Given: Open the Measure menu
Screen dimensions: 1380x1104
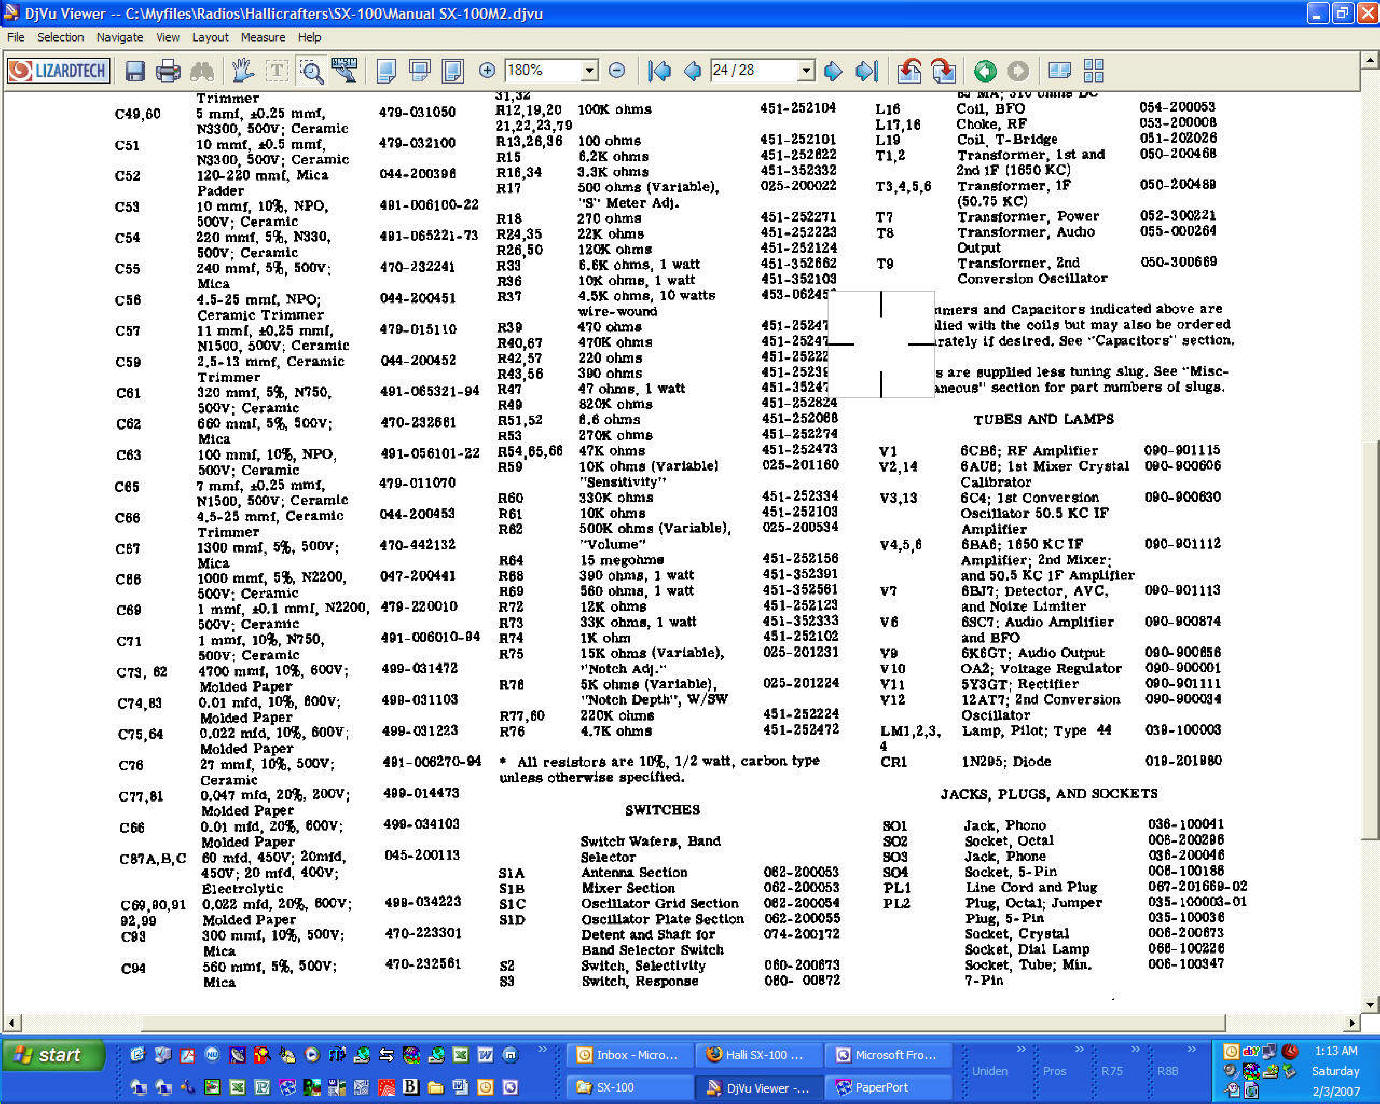Looking at the screenshot, I should click(x=263, y=37).
